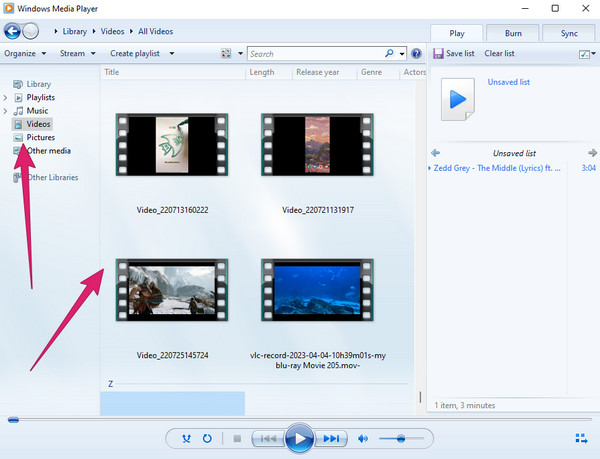600x459 pixels.
Task: Click the Pictures icon in navigation pane
Action: 18,137
